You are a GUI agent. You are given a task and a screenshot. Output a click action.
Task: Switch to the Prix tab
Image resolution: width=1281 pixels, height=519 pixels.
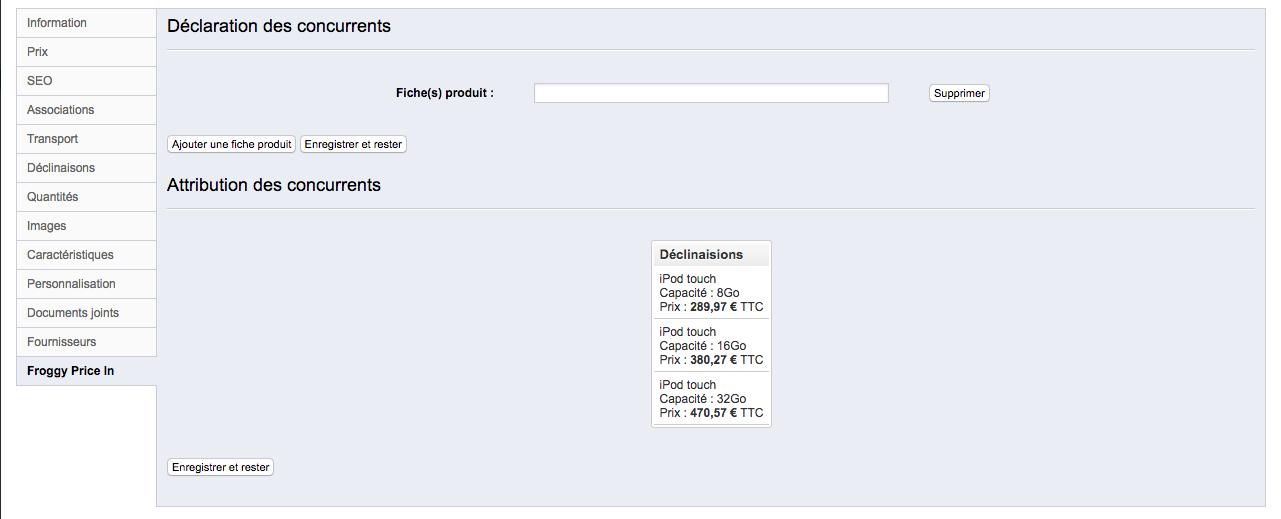point(87,52)
